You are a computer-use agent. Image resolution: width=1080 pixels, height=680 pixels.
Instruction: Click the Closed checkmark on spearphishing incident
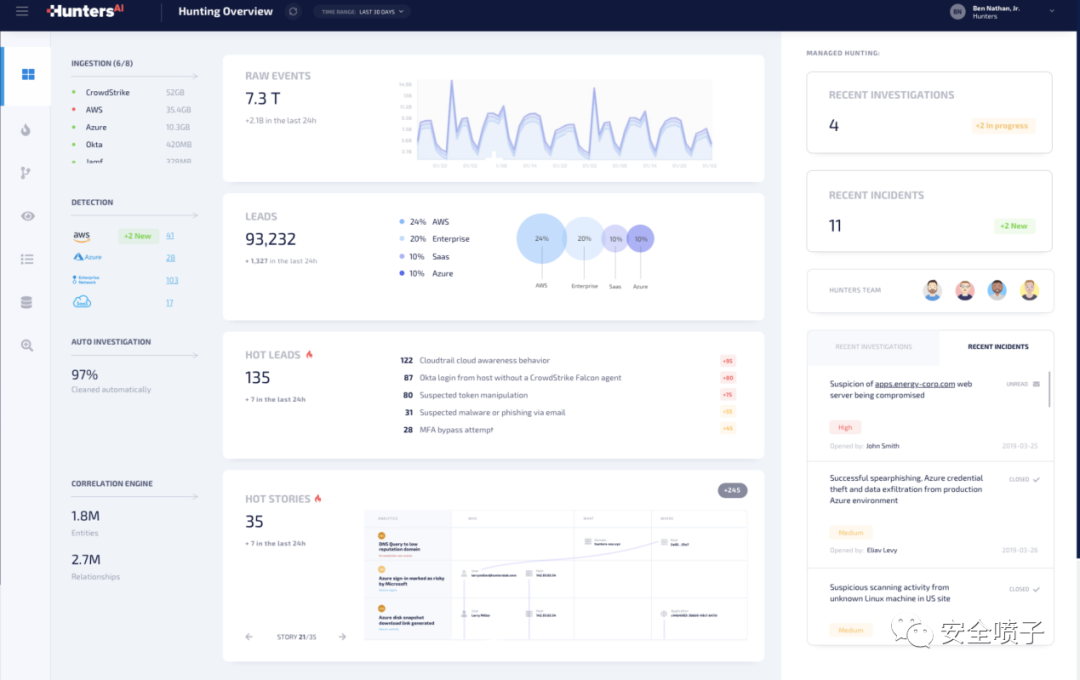tap(1036, 480)
